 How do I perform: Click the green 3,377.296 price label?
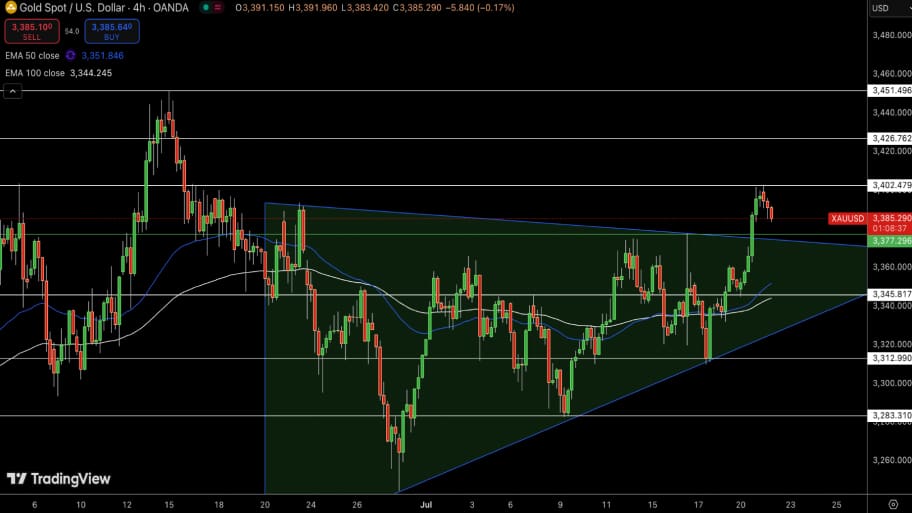click(x=890, y=241)
